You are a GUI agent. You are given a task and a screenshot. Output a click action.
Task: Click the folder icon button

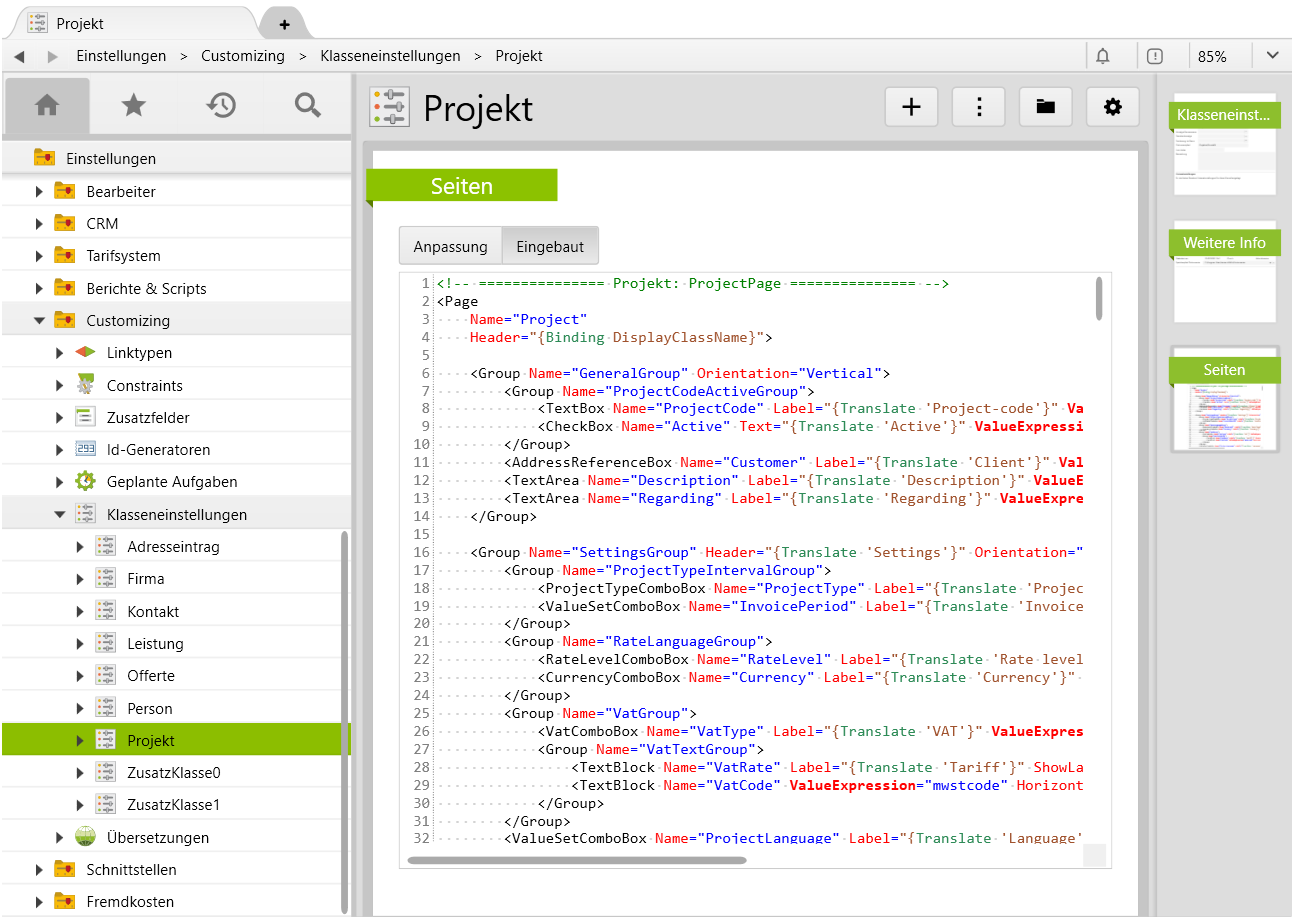click(x=1045, y=107)
